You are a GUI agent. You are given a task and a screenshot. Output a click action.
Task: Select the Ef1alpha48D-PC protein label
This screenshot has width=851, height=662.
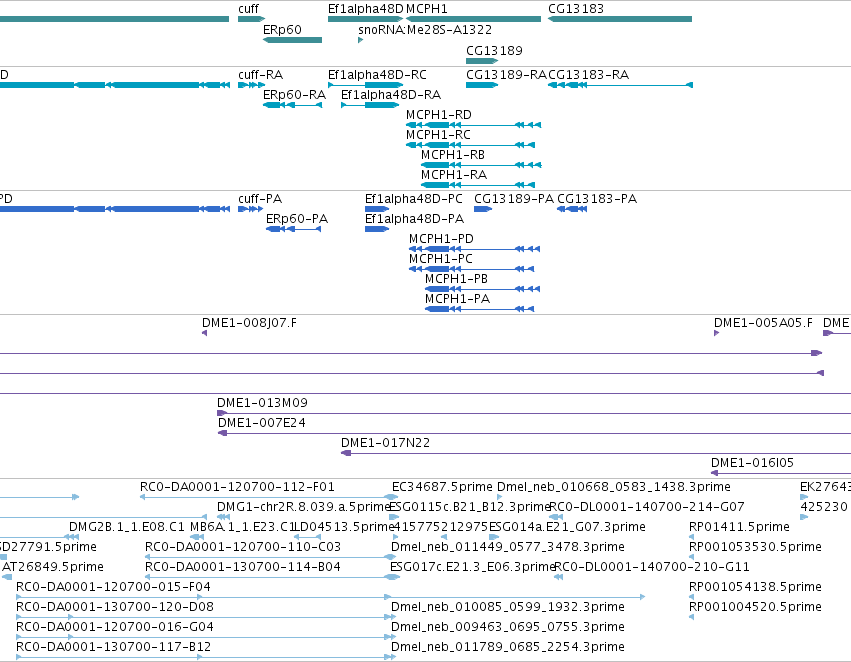pyautogui.click(x=414, y=199)
